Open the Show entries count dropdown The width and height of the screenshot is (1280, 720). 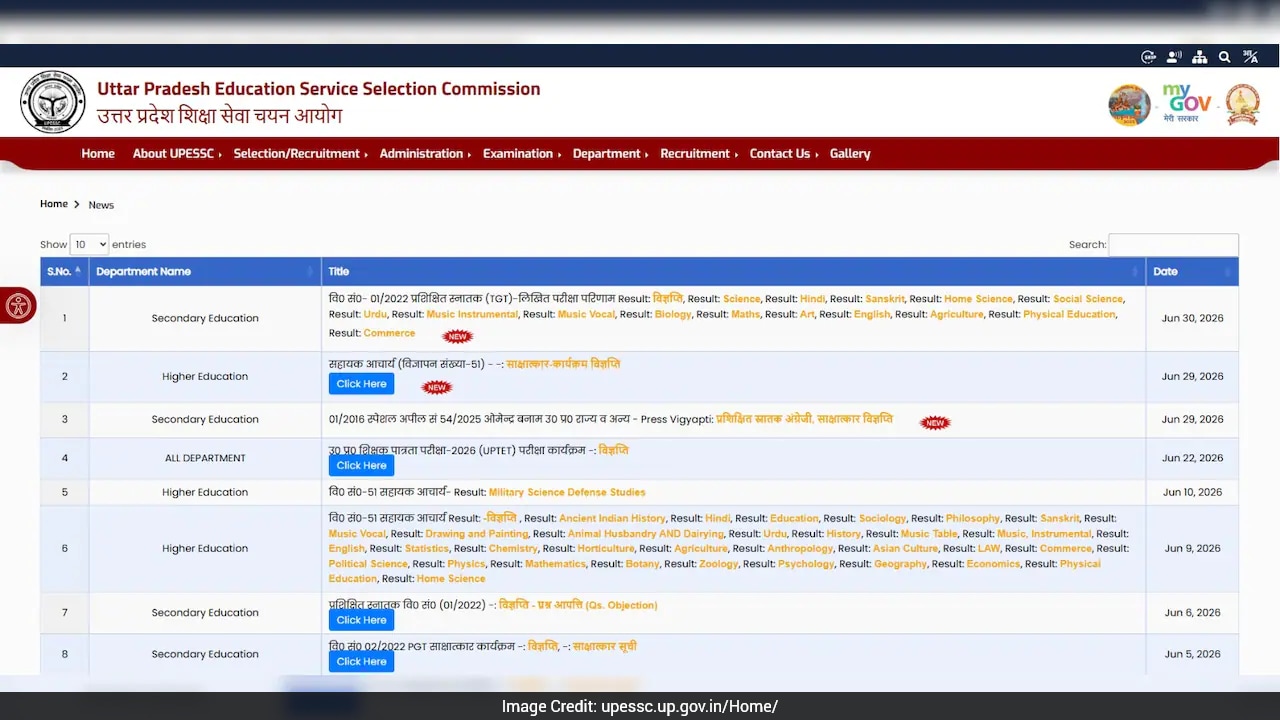[x=90, y=244]
